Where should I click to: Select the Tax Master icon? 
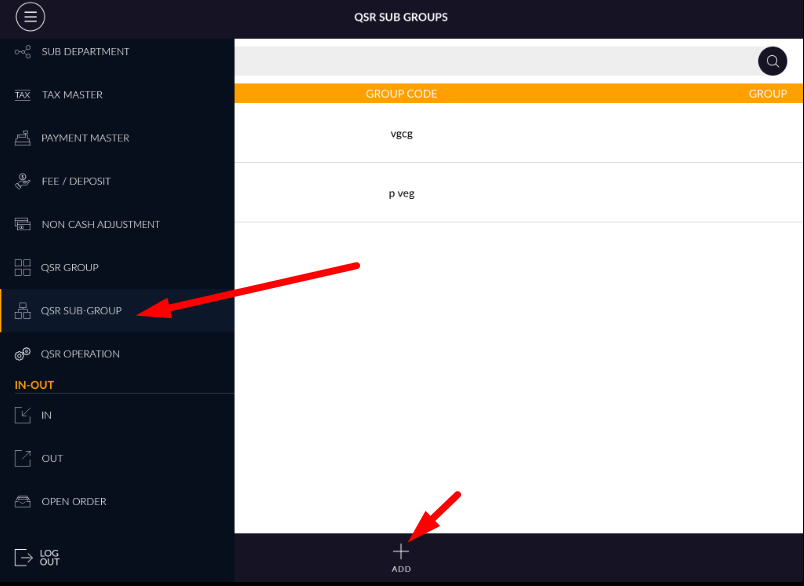tap(23, 95)
